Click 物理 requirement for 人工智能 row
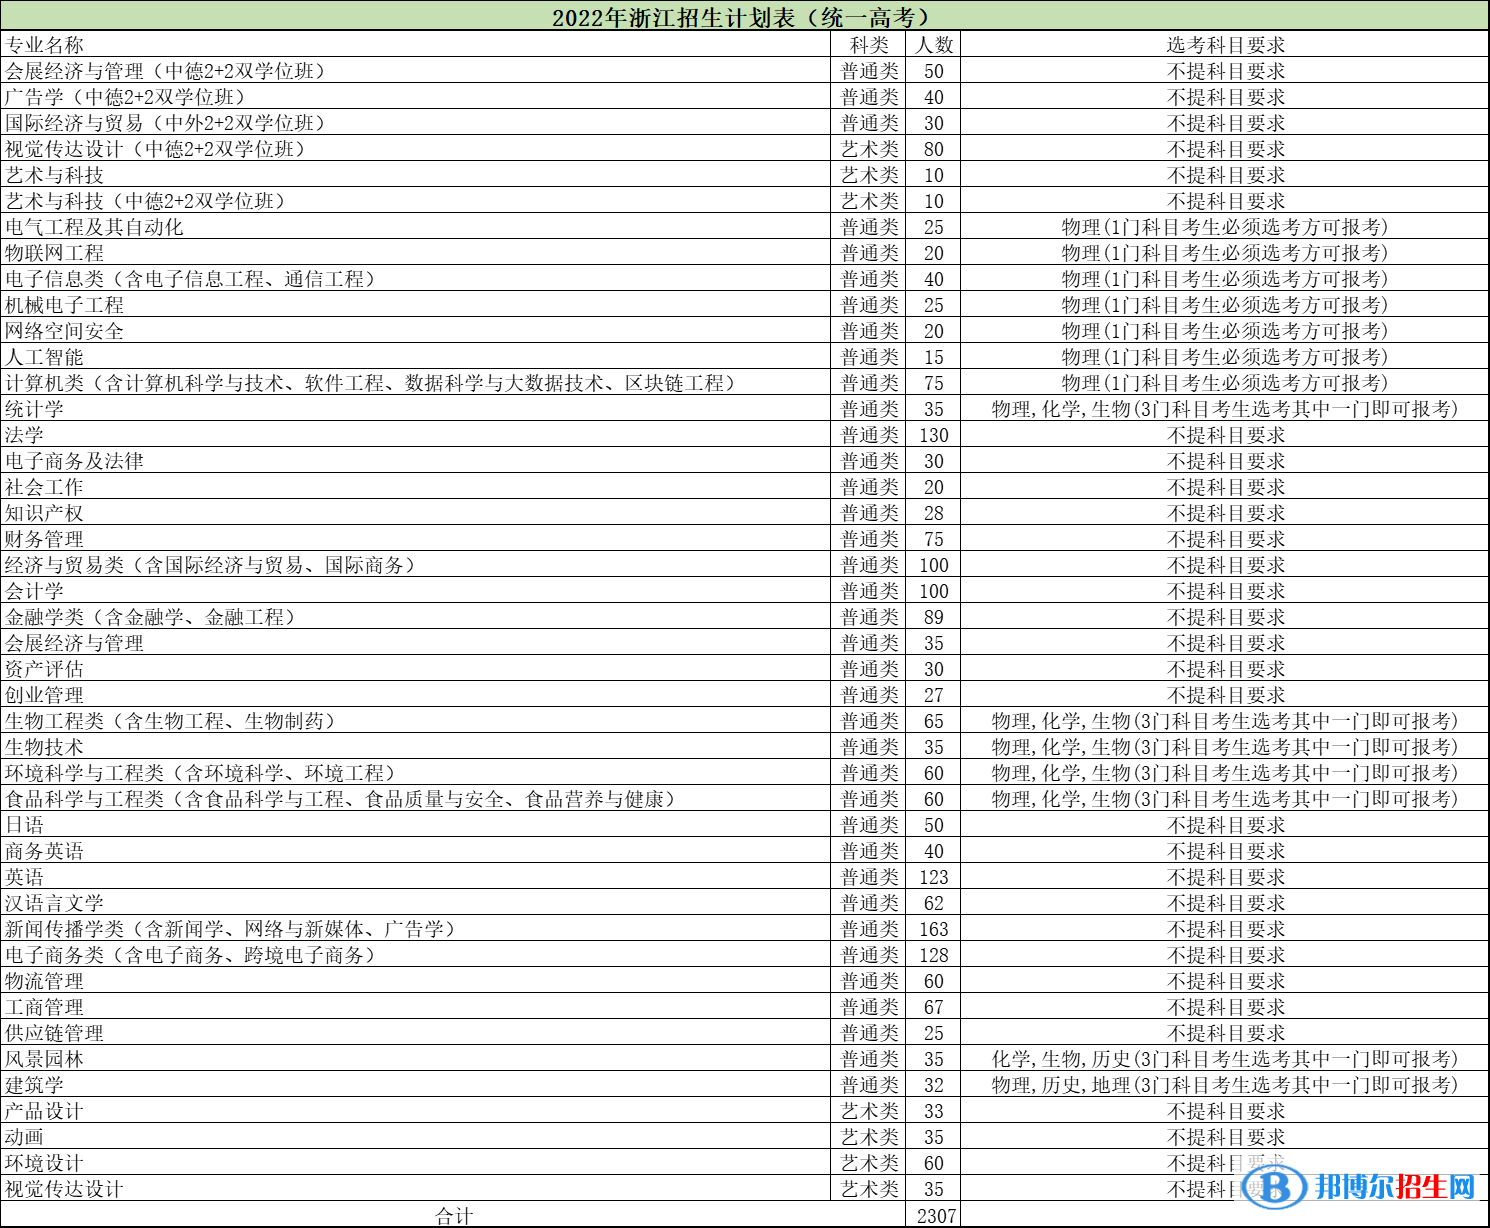1490x1228 pixels. pos(1225,356)
